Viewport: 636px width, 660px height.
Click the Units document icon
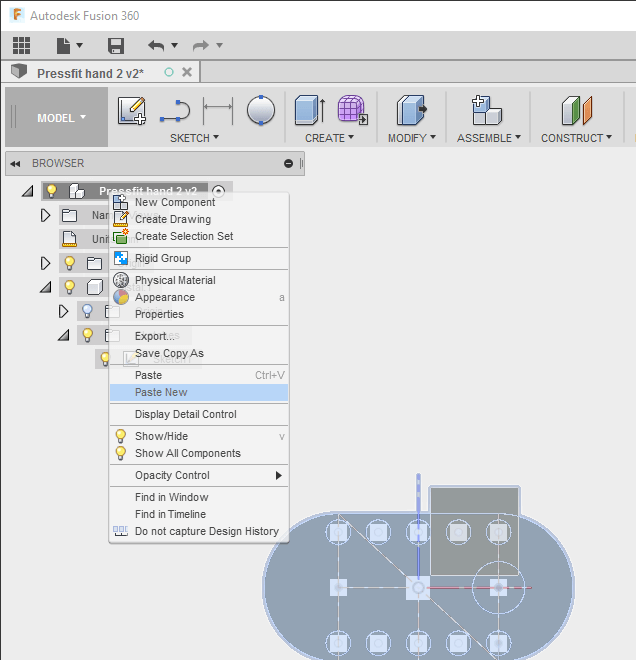click(x=69, y=239)
